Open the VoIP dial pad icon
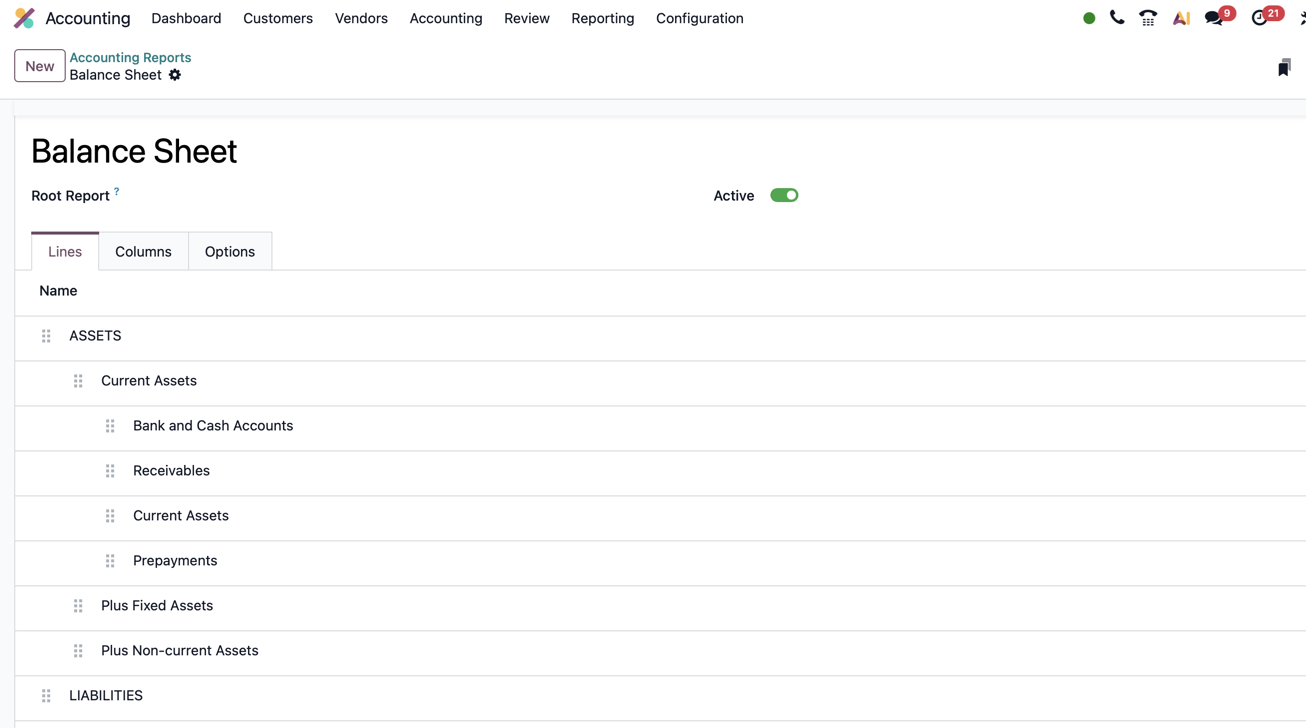1307x728 pixels. (1148, 18)
